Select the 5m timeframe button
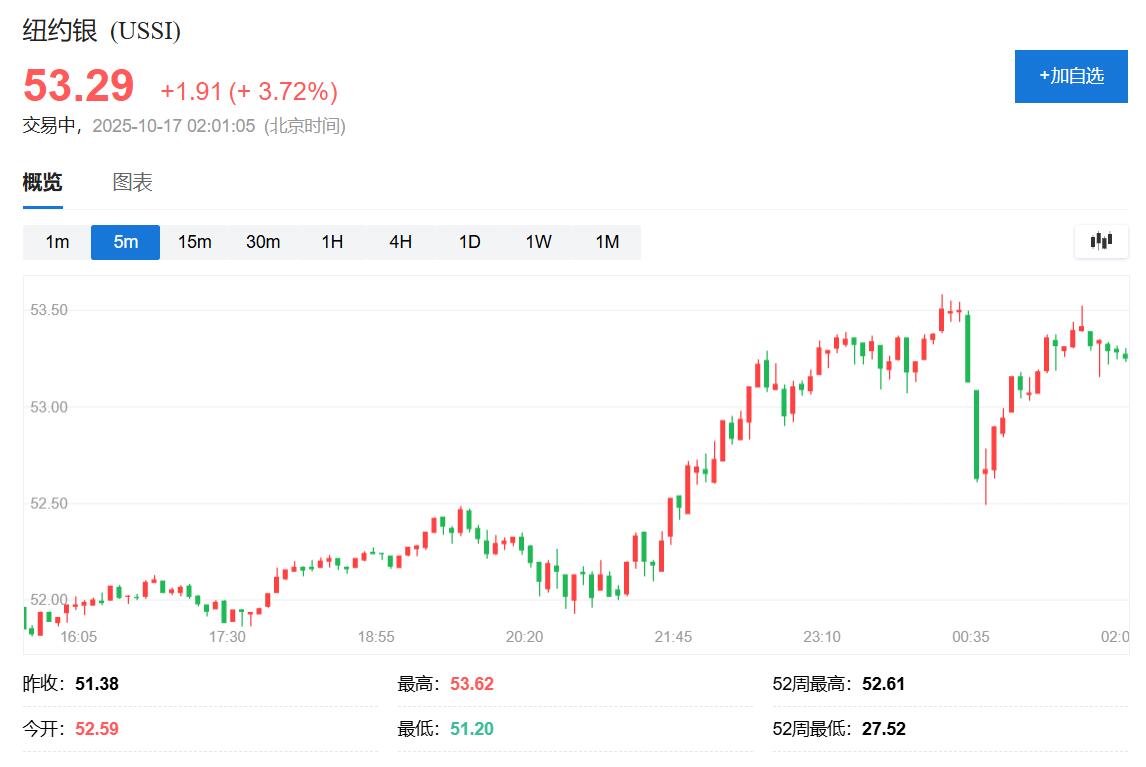 125,242
